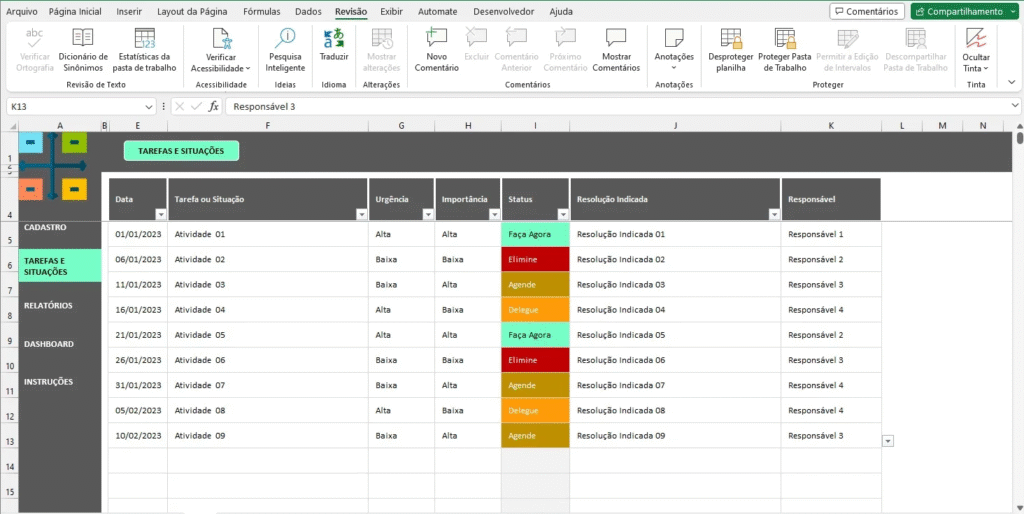Open Estatísticas da pasta de trabalho
Image resolution: width=1024 pixels, height=514 pixels.
tap(145, 40)
